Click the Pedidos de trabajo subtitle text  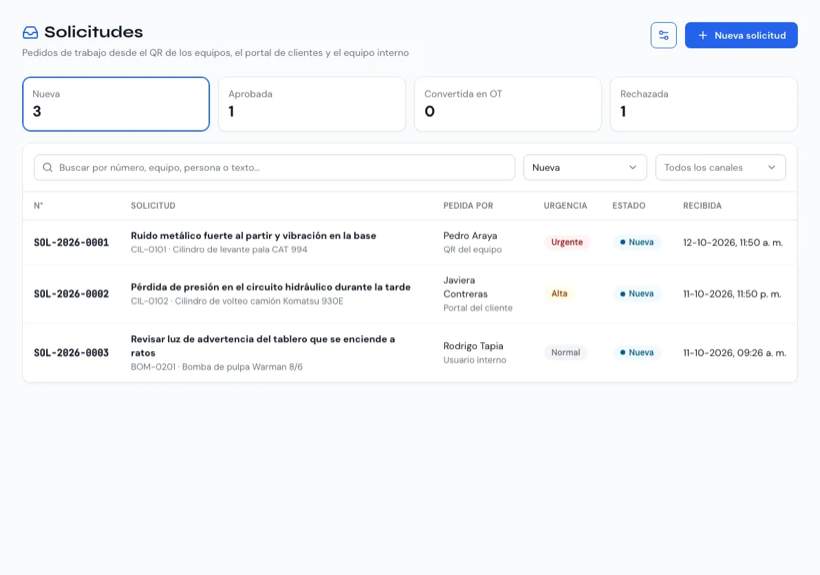215,53
